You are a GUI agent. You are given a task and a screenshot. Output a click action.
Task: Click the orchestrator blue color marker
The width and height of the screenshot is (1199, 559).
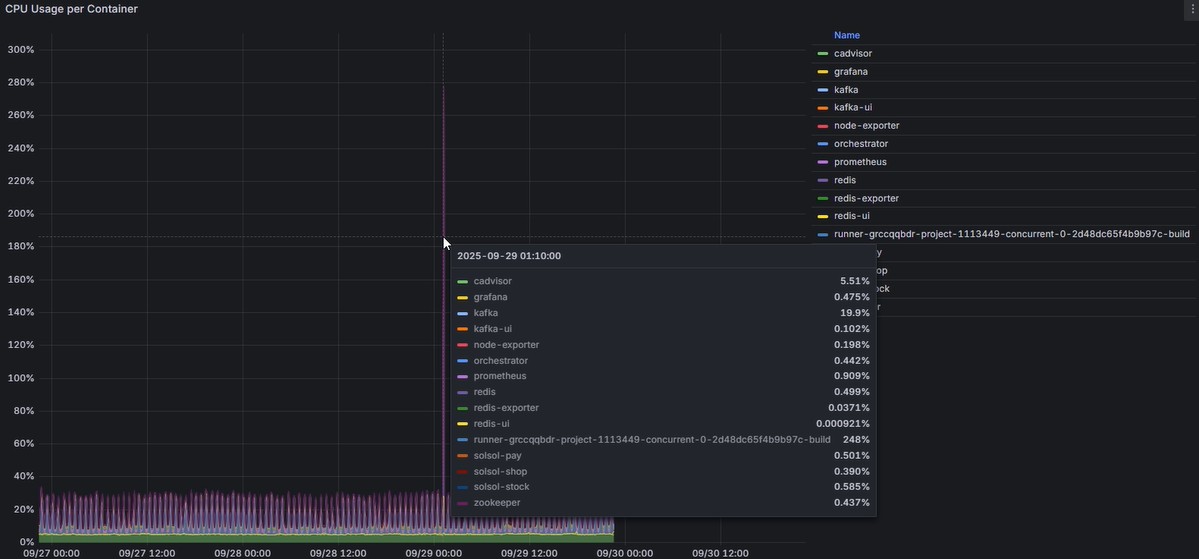823,144
